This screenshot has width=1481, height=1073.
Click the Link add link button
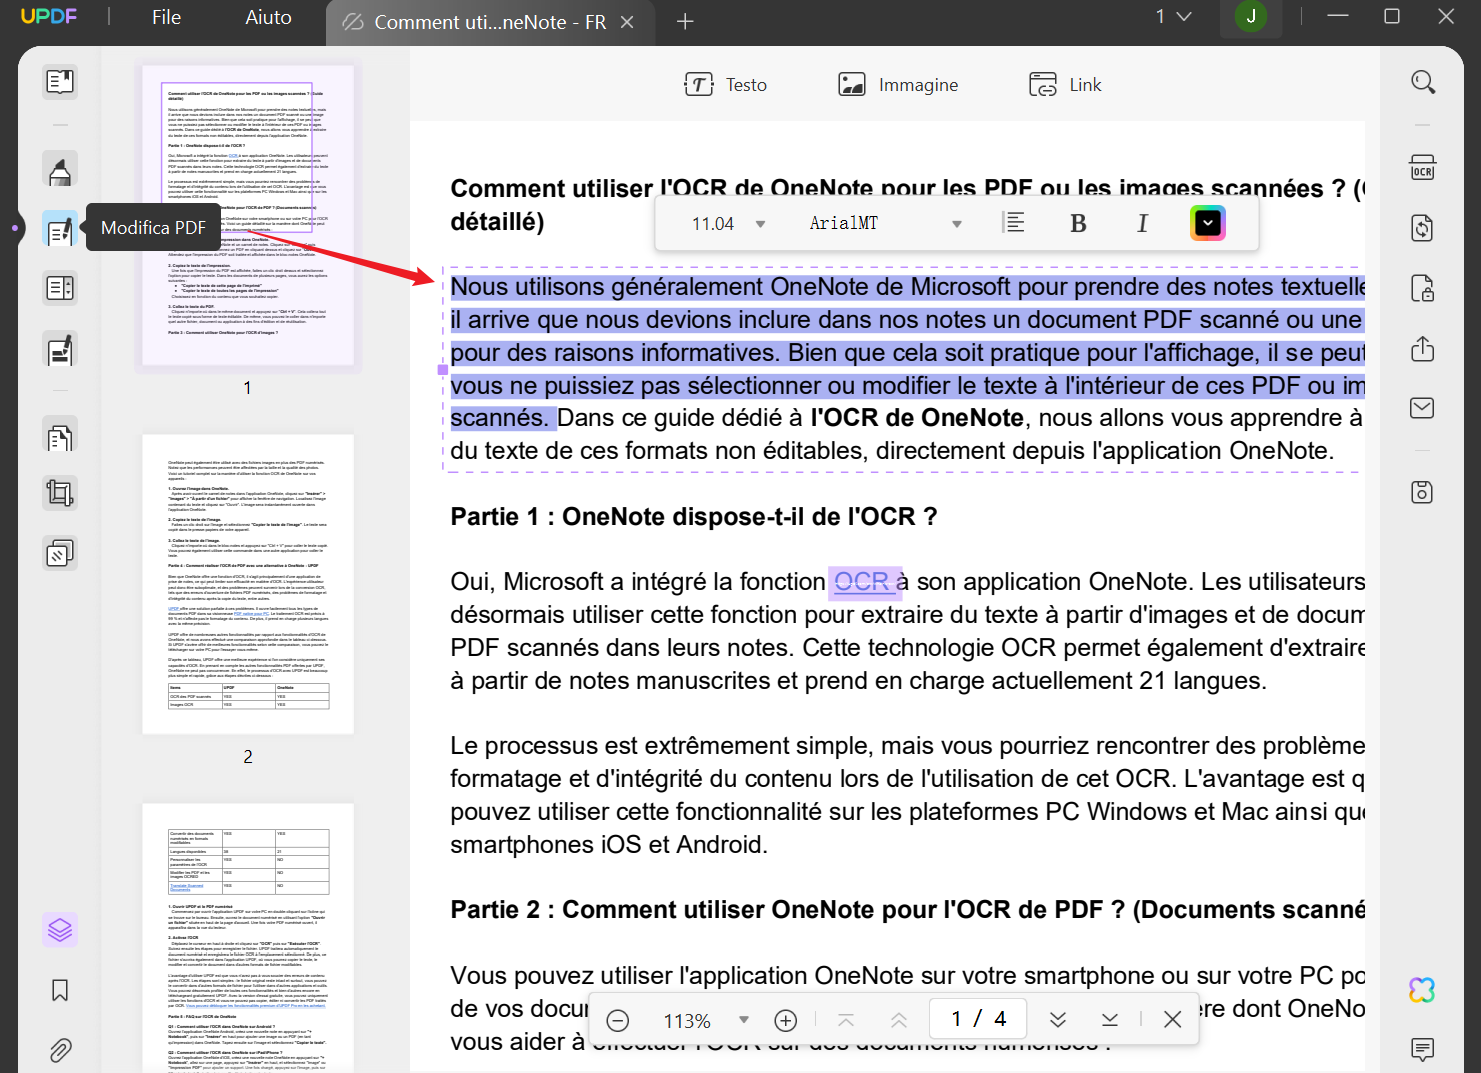click(1065, 85)
